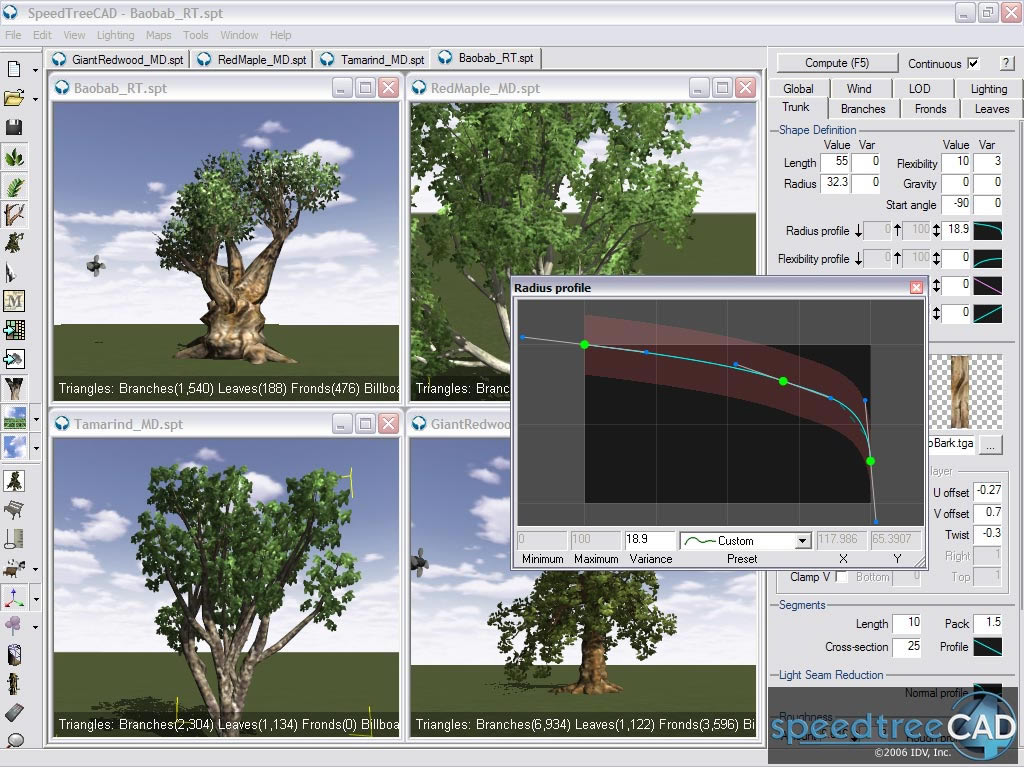Viewport: 1024px width, 768px height.
Task: Open the Radius profile curve swatch
Action: pyautogui.click(x=987, y=230)
